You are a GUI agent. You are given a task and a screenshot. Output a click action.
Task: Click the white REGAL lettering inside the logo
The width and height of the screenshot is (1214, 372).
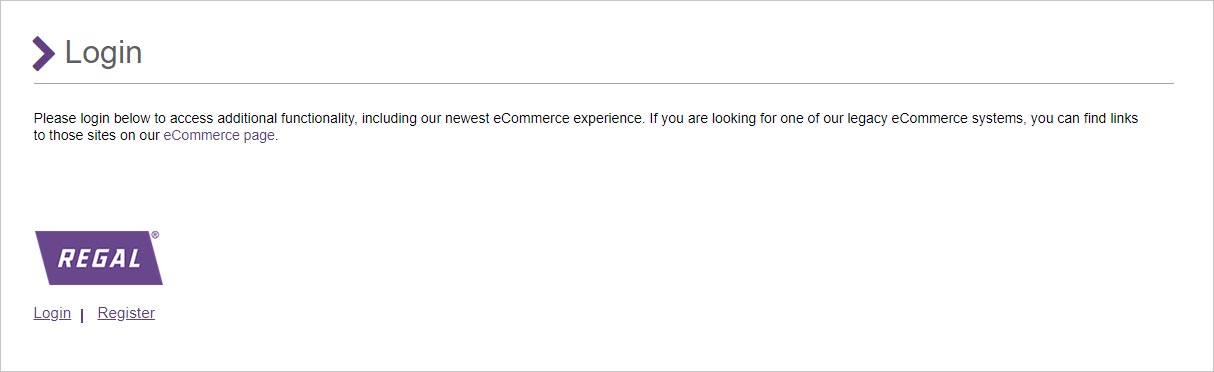pos(99,259)
